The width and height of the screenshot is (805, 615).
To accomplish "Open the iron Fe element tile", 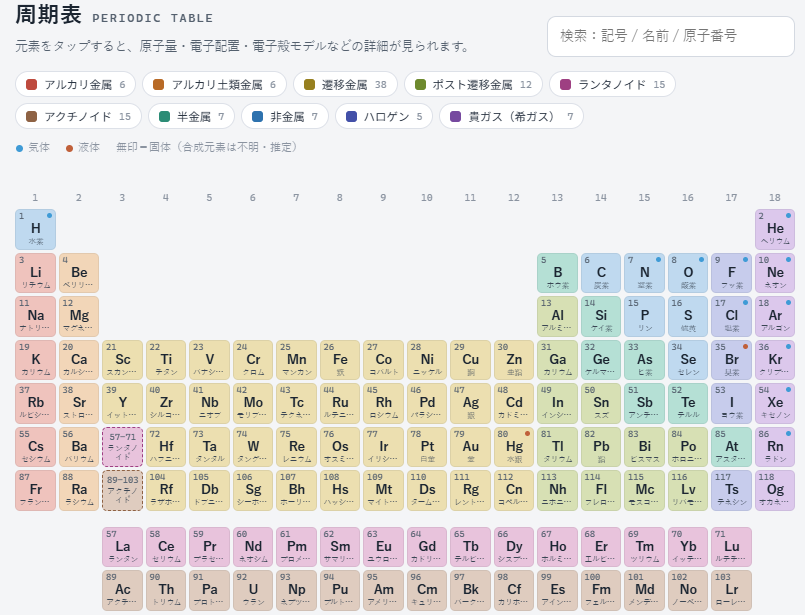I will tap(340, 360).
